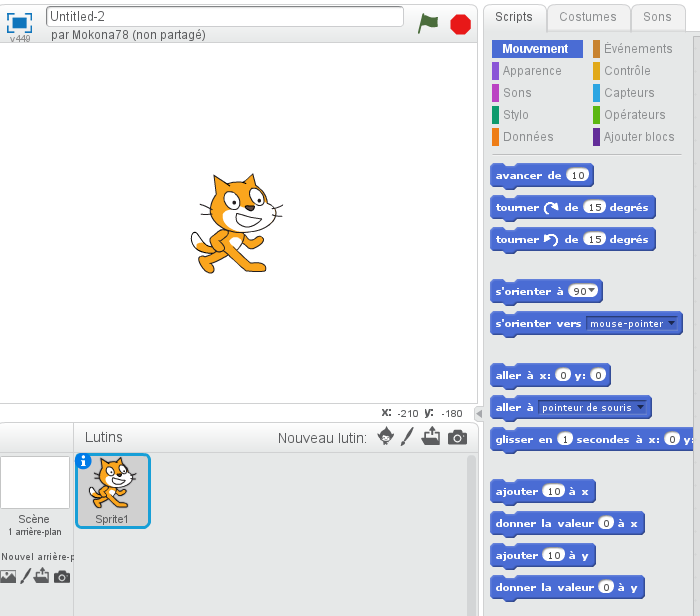Edit y value in aller à block
Image resolution: width=700 pixels, height=616 pixels.
(x=598, y=375)
